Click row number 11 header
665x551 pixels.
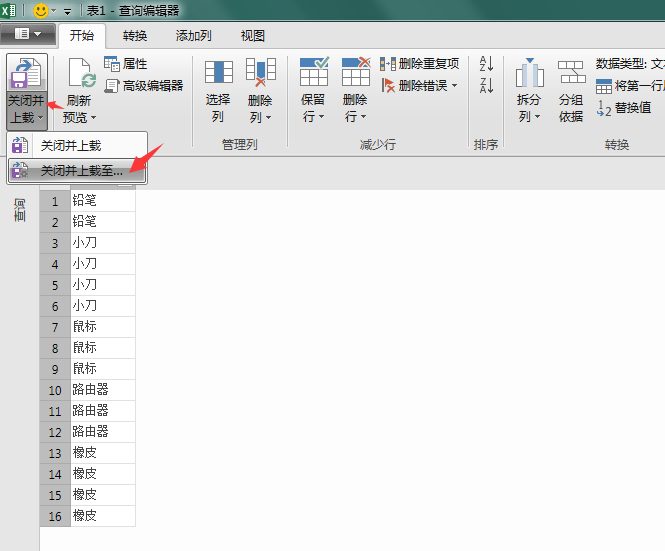pyautogui.click(x=55, y=411)
